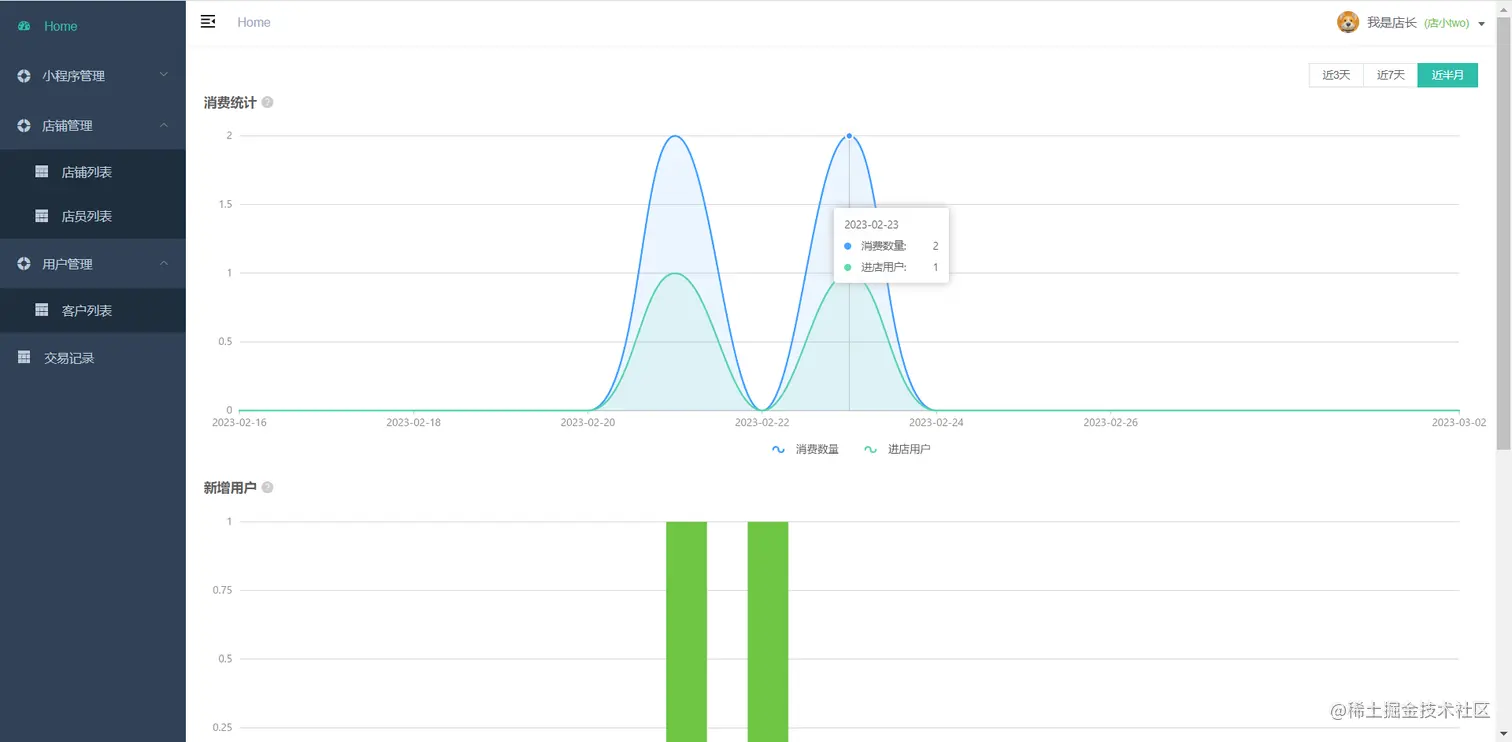Collapse the 用户管理 menu
The image size is (1512, 742).
[x=93, y=264]
